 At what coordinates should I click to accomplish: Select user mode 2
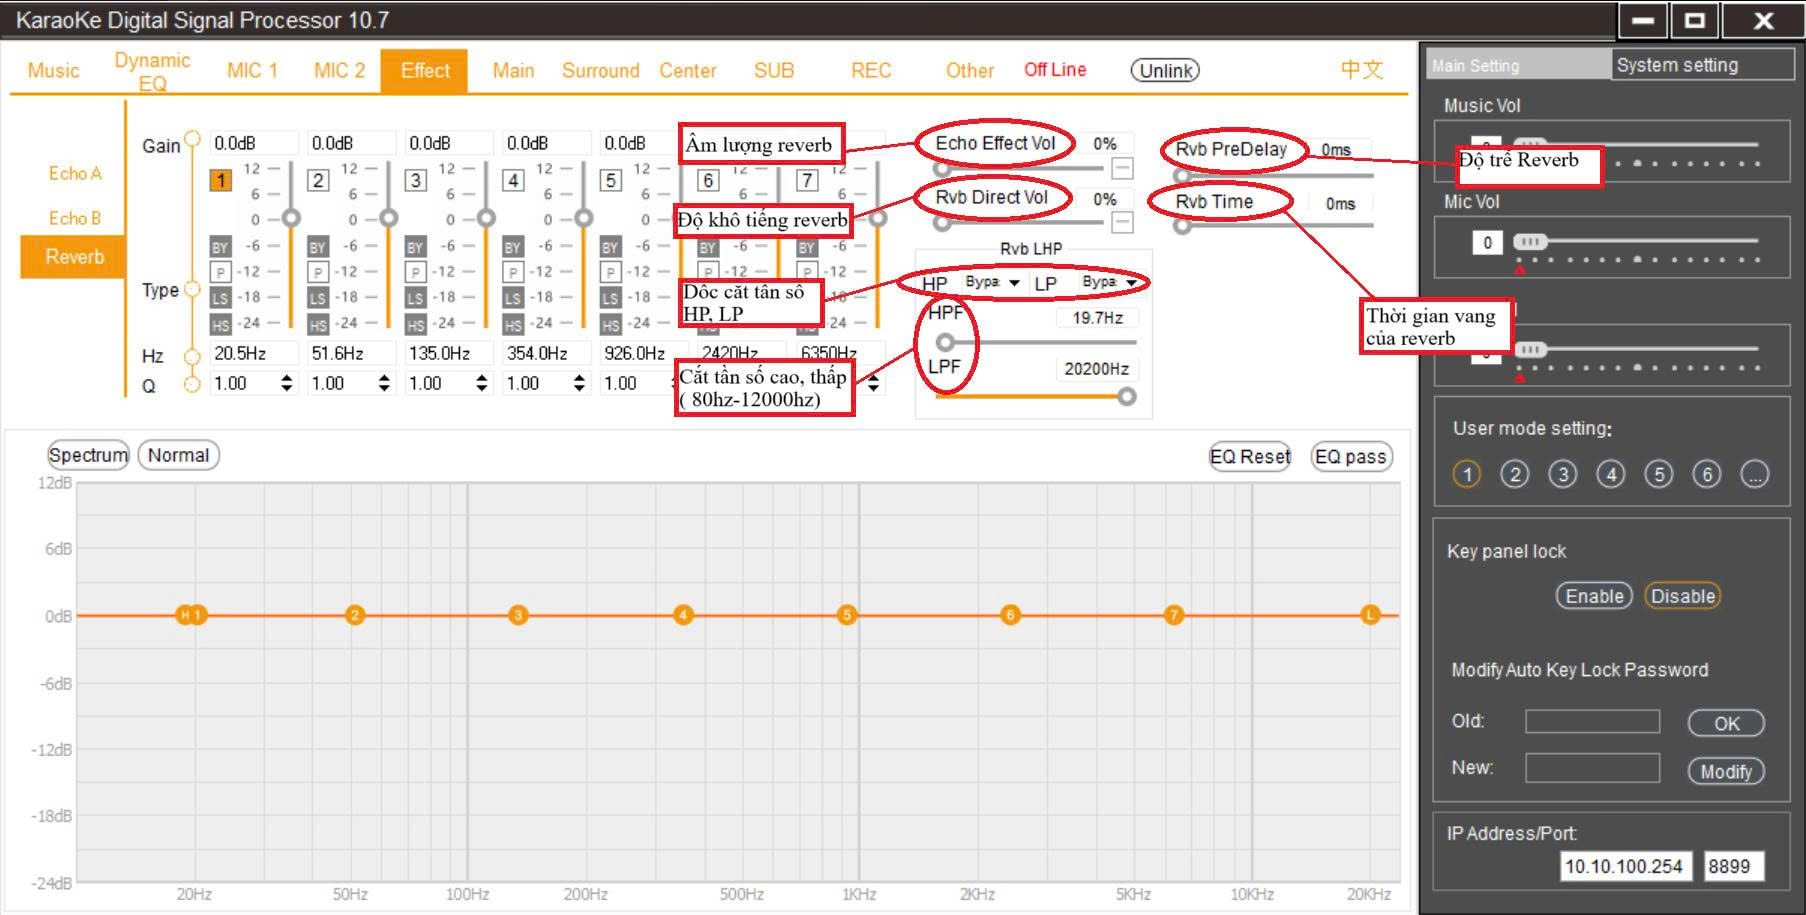[1514, 474]
